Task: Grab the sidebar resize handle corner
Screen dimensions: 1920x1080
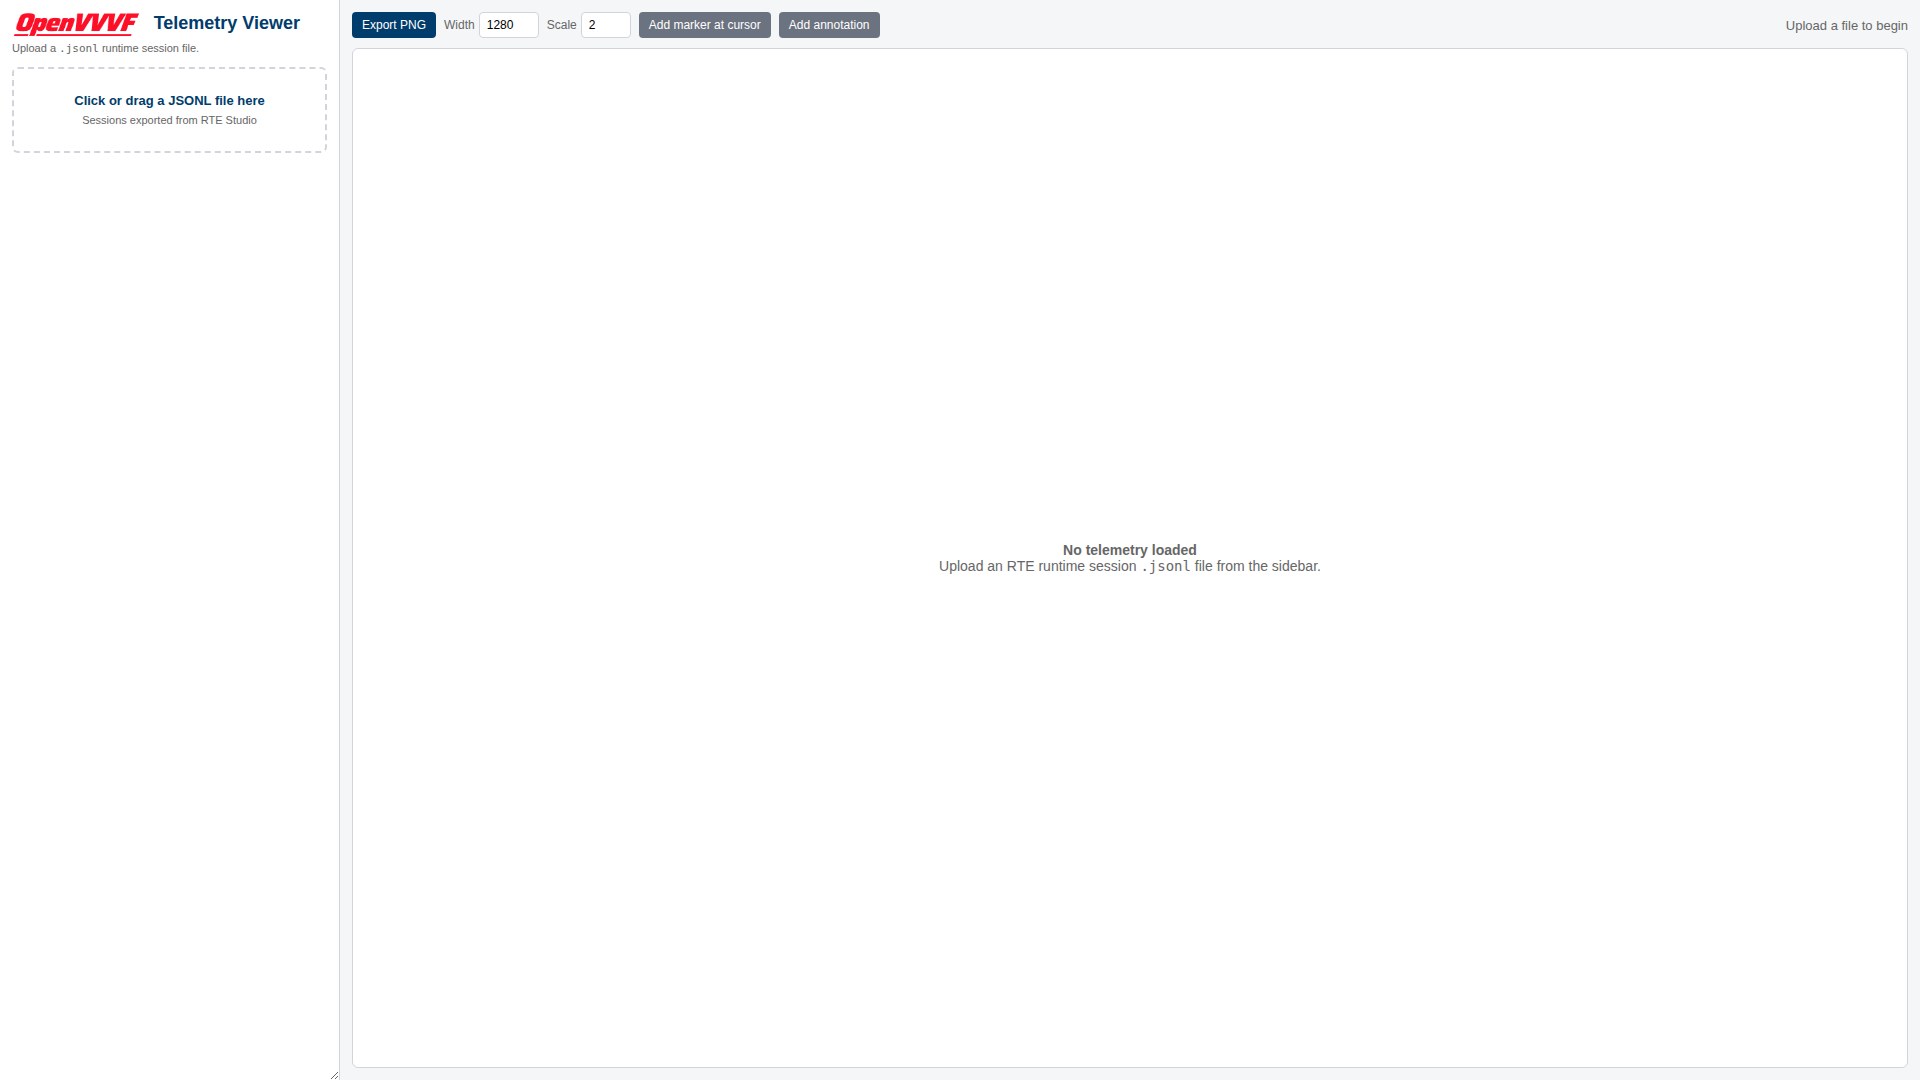Action: pos(334,1074)
